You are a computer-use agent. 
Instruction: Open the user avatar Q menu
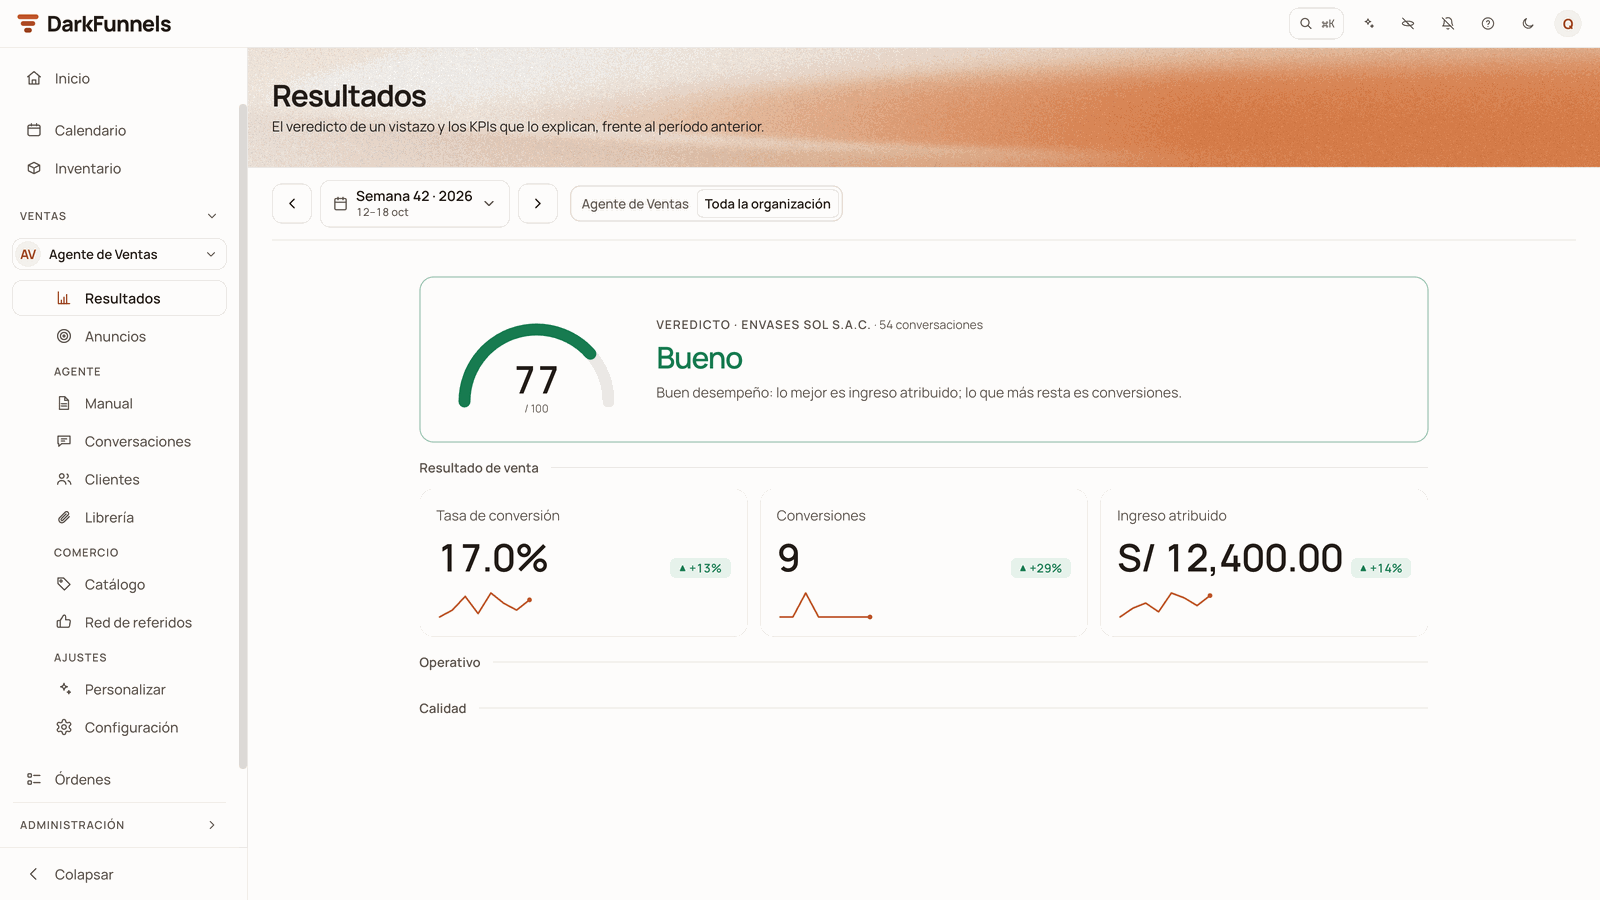(1568, 24)
